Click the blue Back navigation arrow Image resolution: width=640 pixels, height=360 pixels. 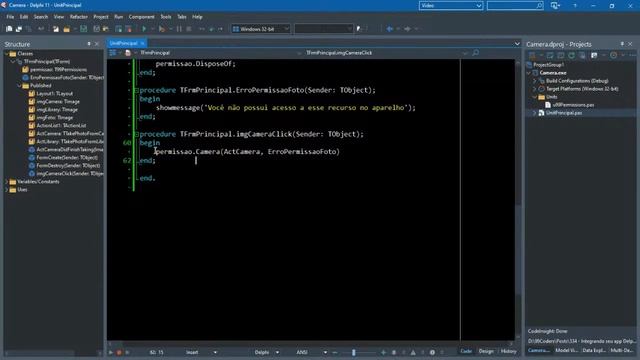point(389,29)
